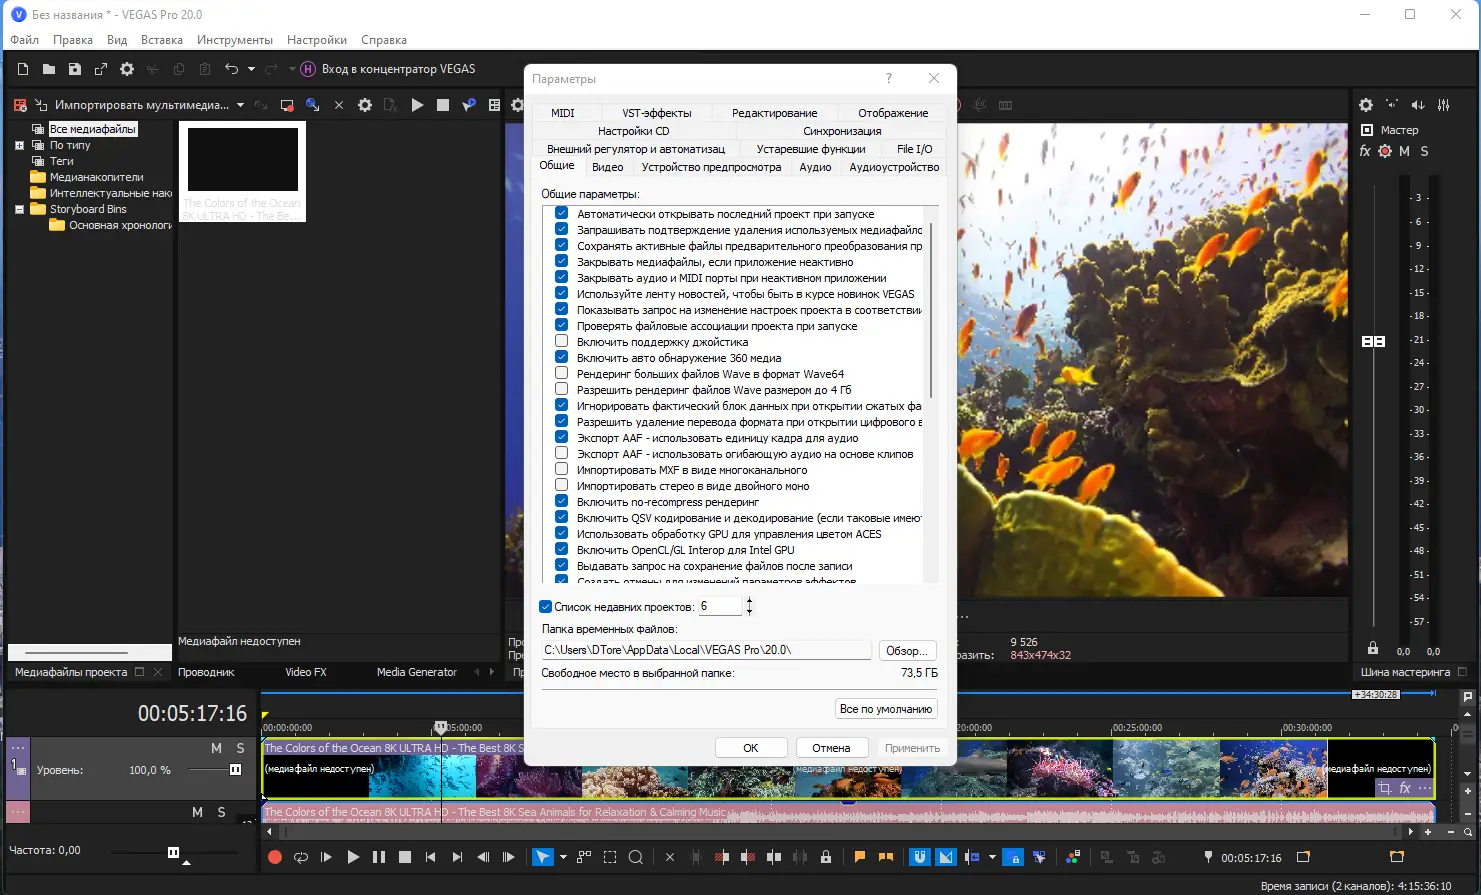Open project properties gear in main toolbar
This screenshot has height=895, width=1481.
[127, 69]
